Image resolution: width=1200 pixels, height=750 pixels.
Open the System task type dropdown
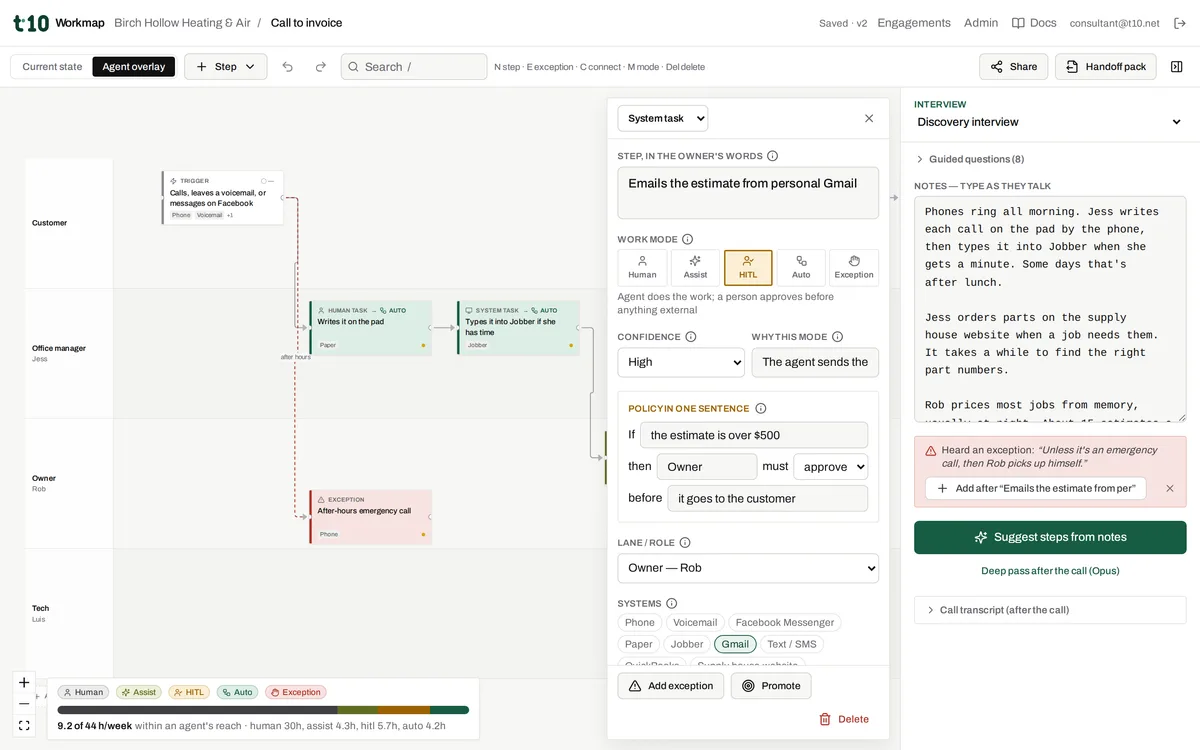[662, 118]
